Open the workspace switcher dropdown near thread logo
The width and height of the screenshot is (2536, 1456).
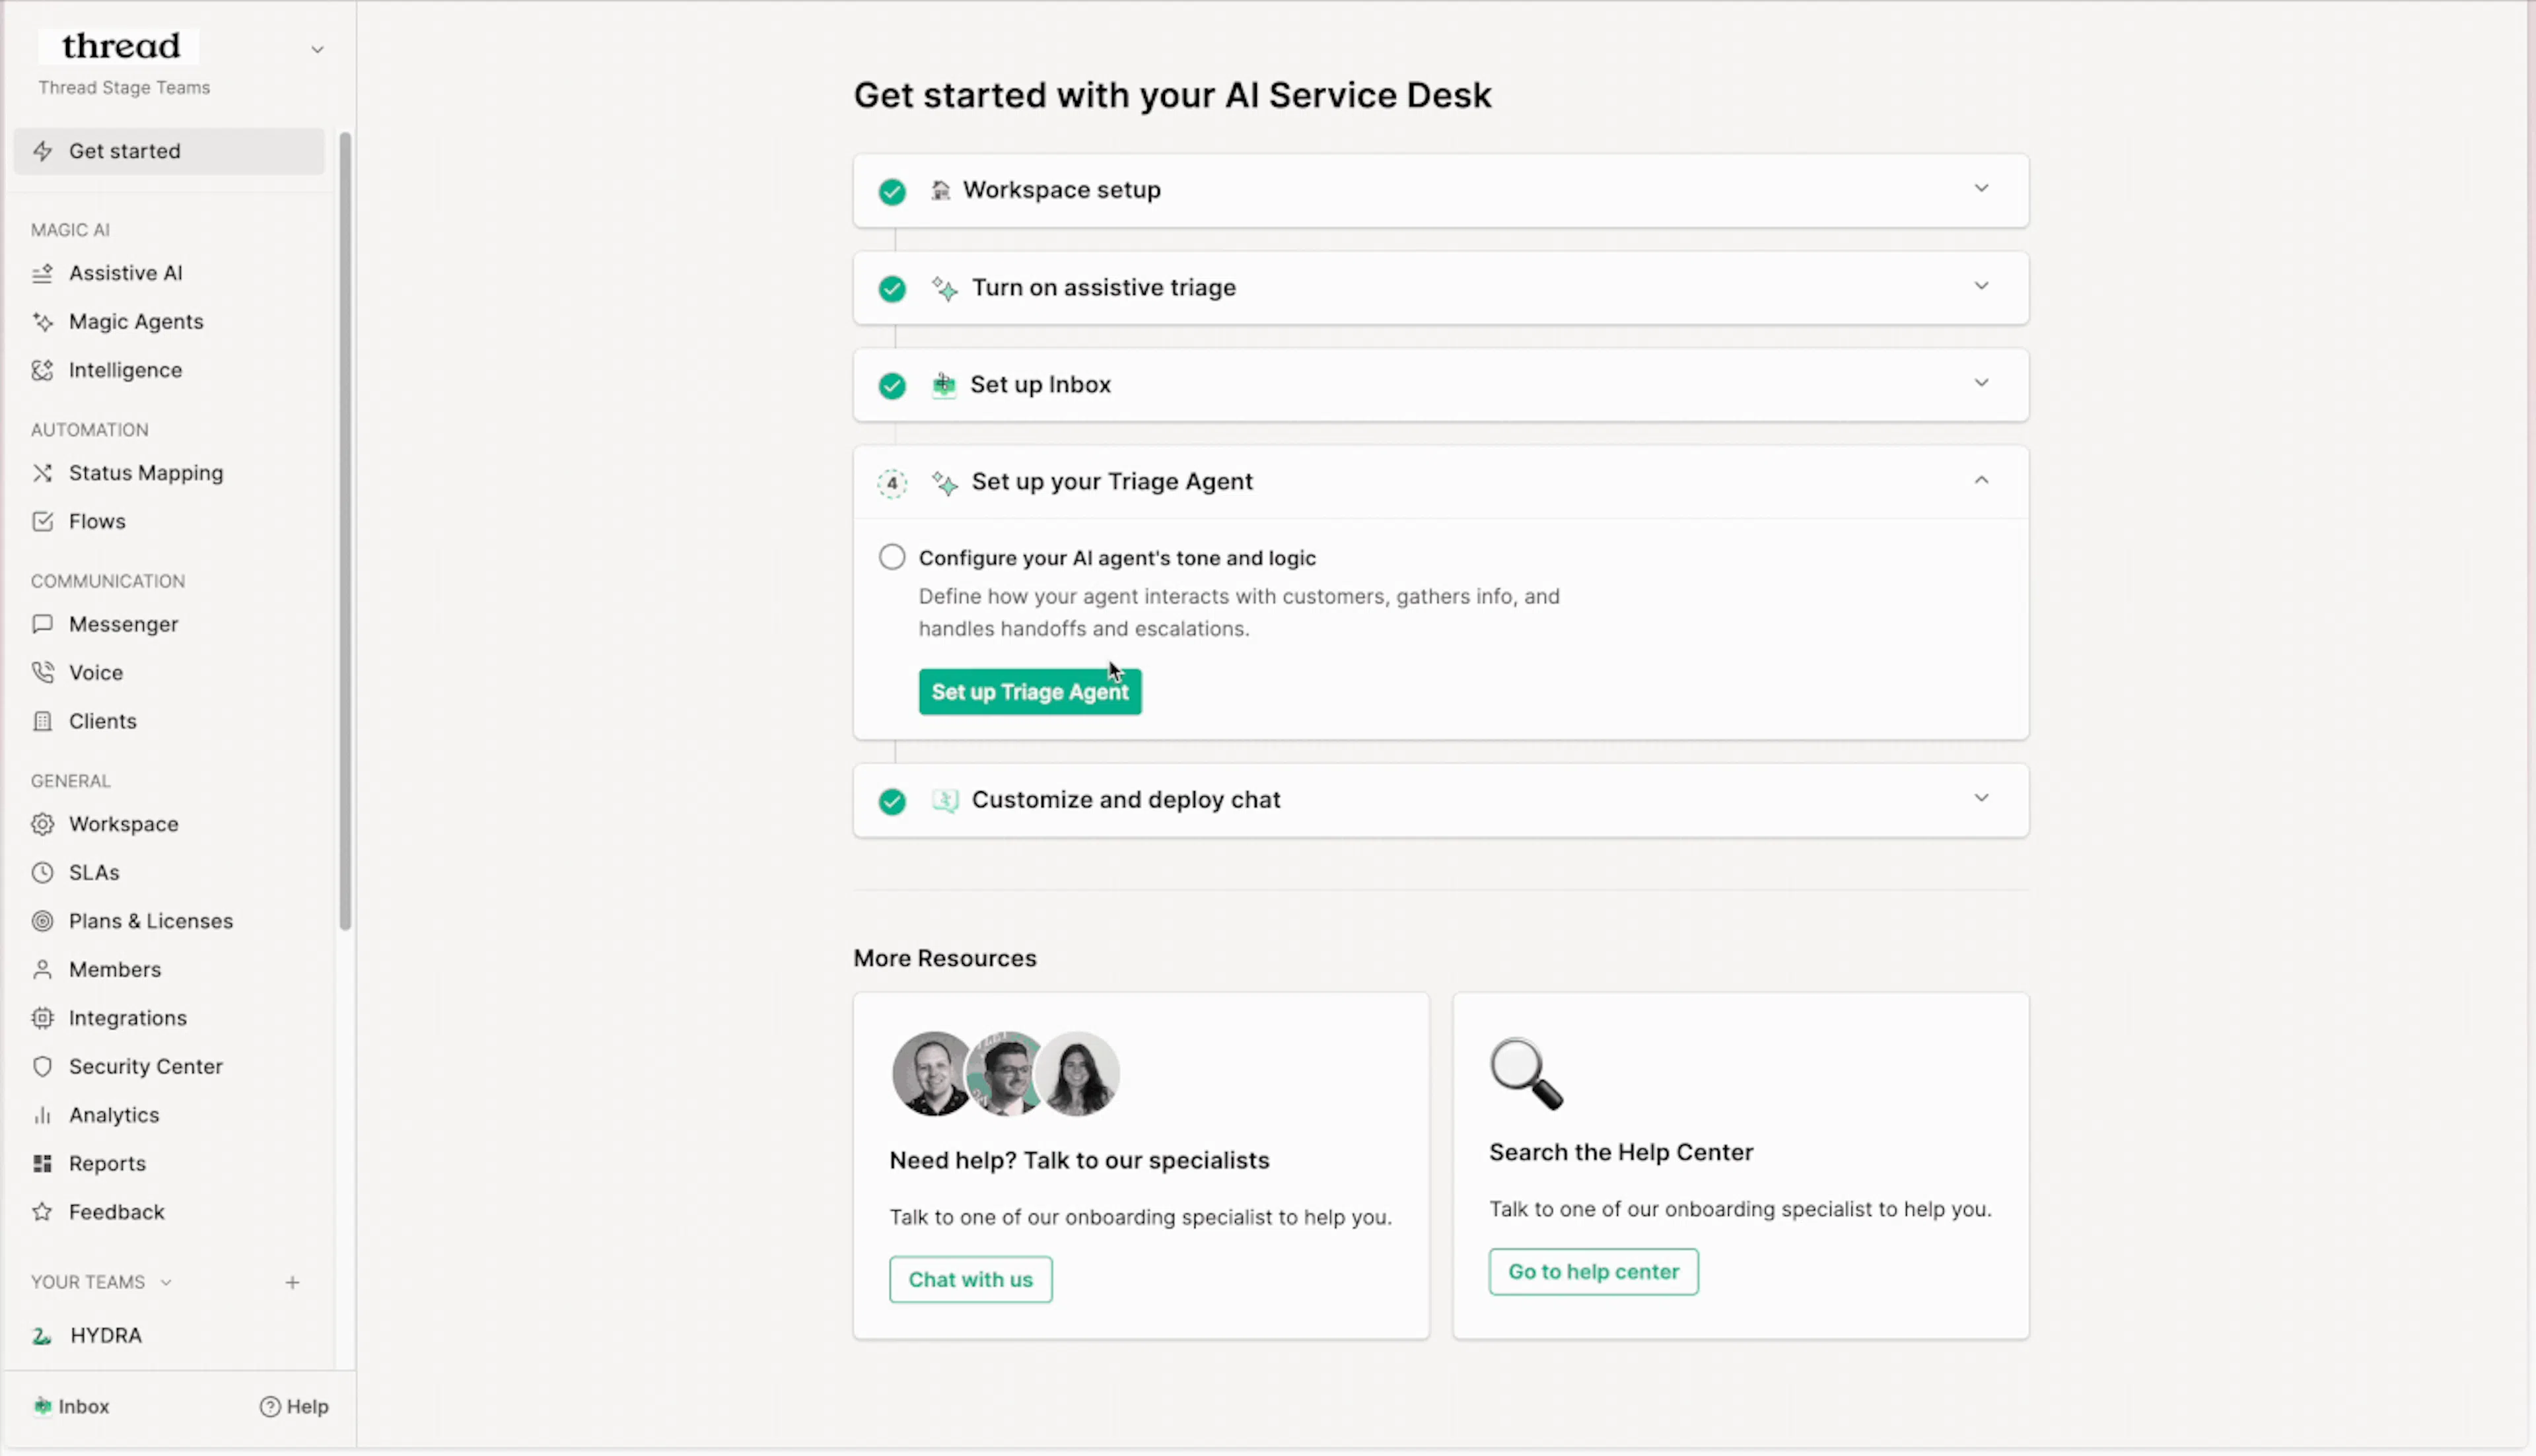click(x=317, y=49)
